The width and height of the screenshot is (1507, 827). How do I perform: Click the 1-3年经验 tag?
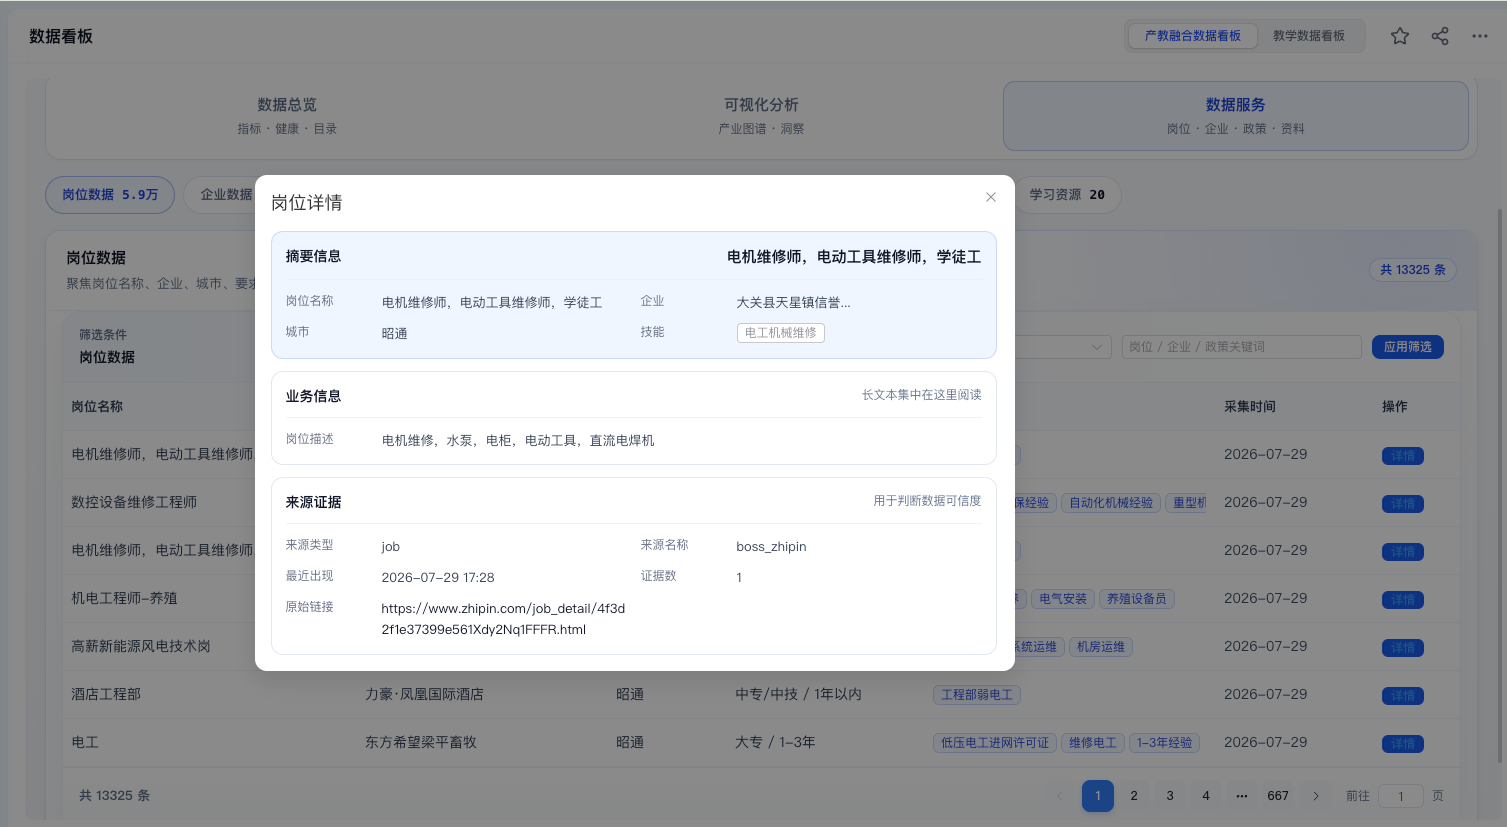[x=1165, y=743]
